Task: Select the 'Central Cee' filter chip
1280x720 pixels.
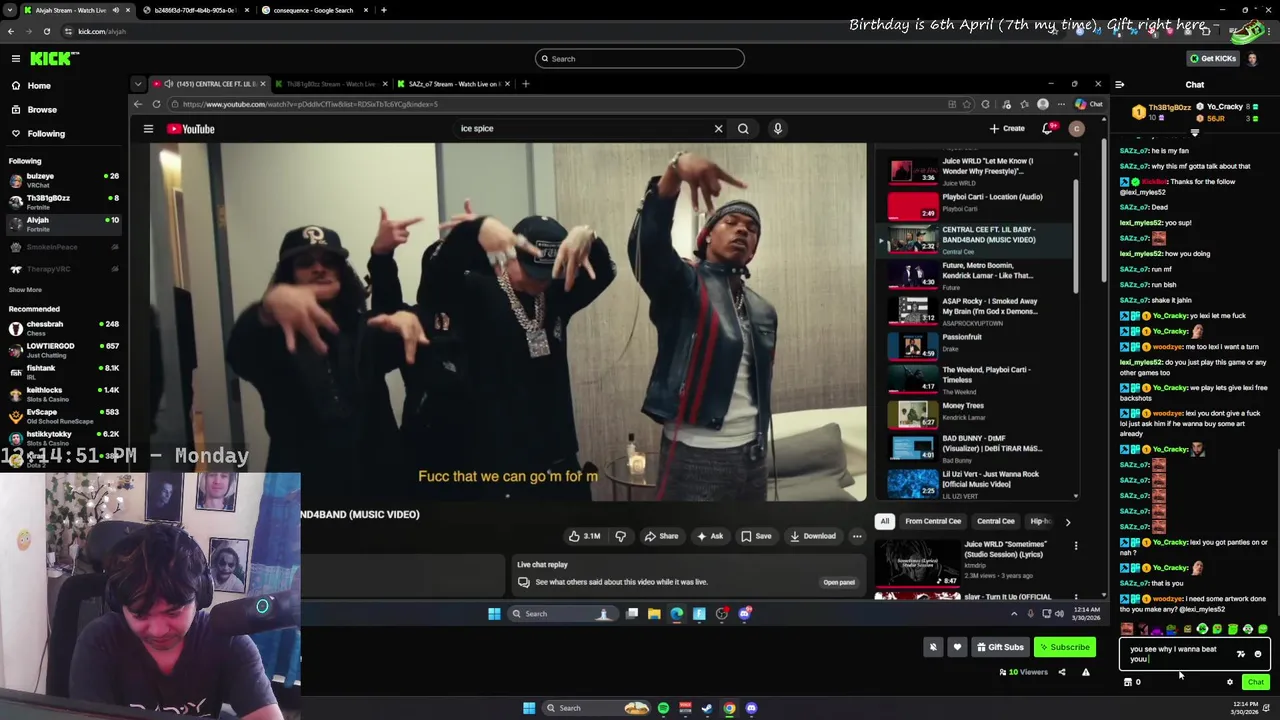Action: (x=995, y=521)
